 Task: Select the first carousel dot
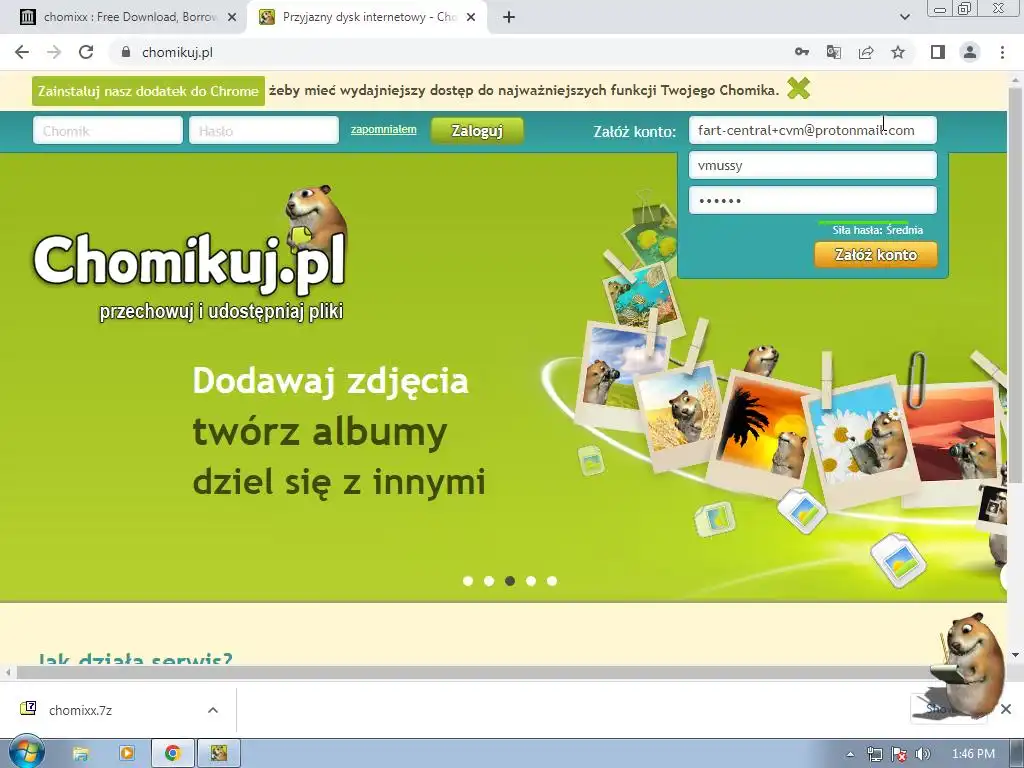[468, 581]
